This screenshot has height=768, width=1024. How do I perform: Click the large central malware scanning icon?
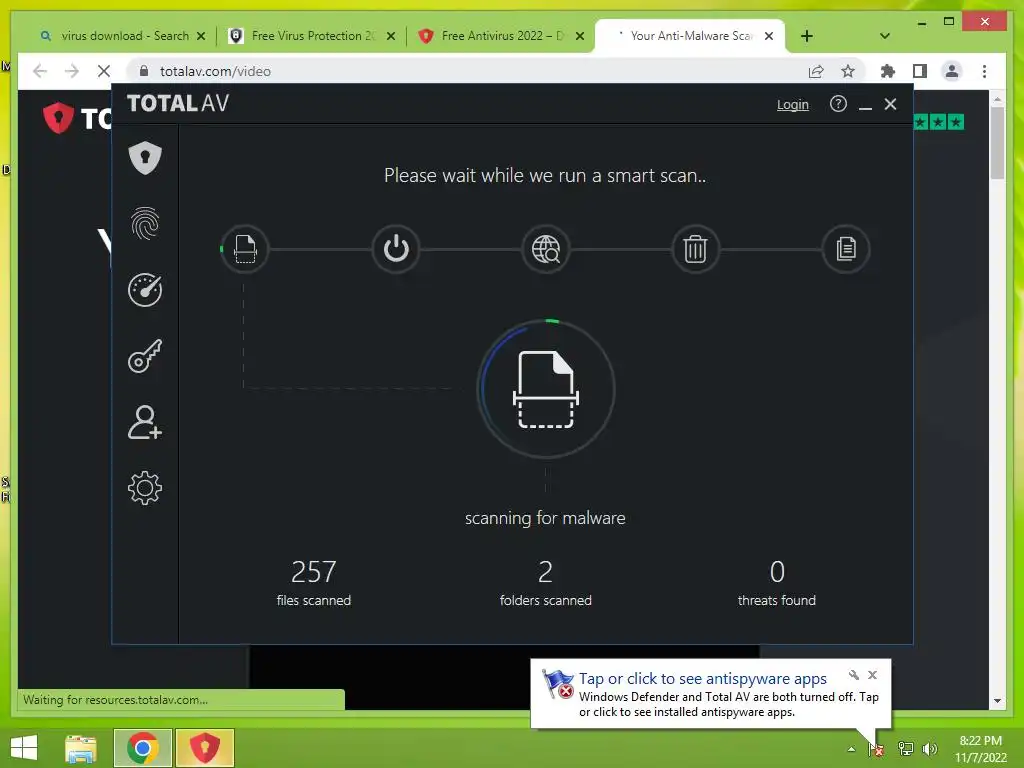click(546, 389)
